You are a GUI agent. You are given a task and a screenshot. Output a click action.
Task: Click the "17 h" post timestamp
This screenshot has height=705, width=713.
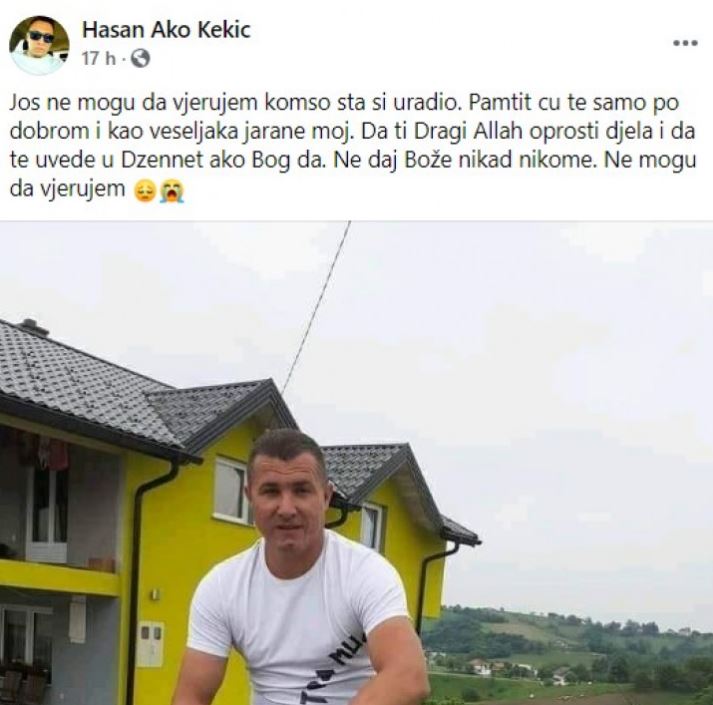[x=98, y=59]
